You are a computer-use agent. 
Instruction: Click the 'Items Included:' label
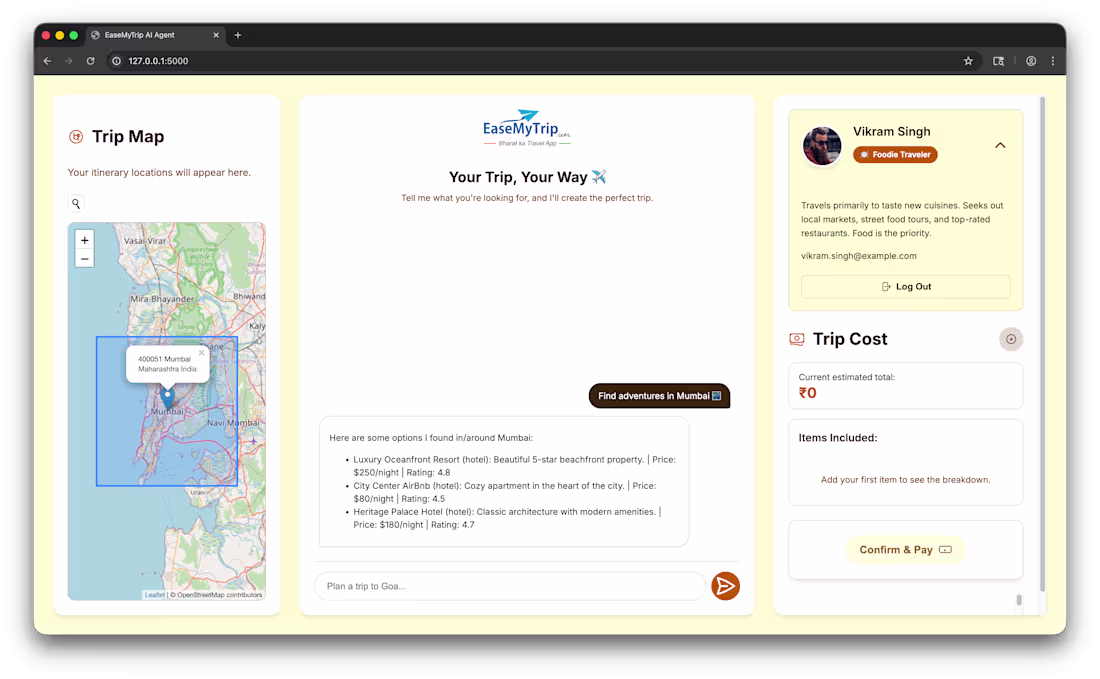pos(838,438)
